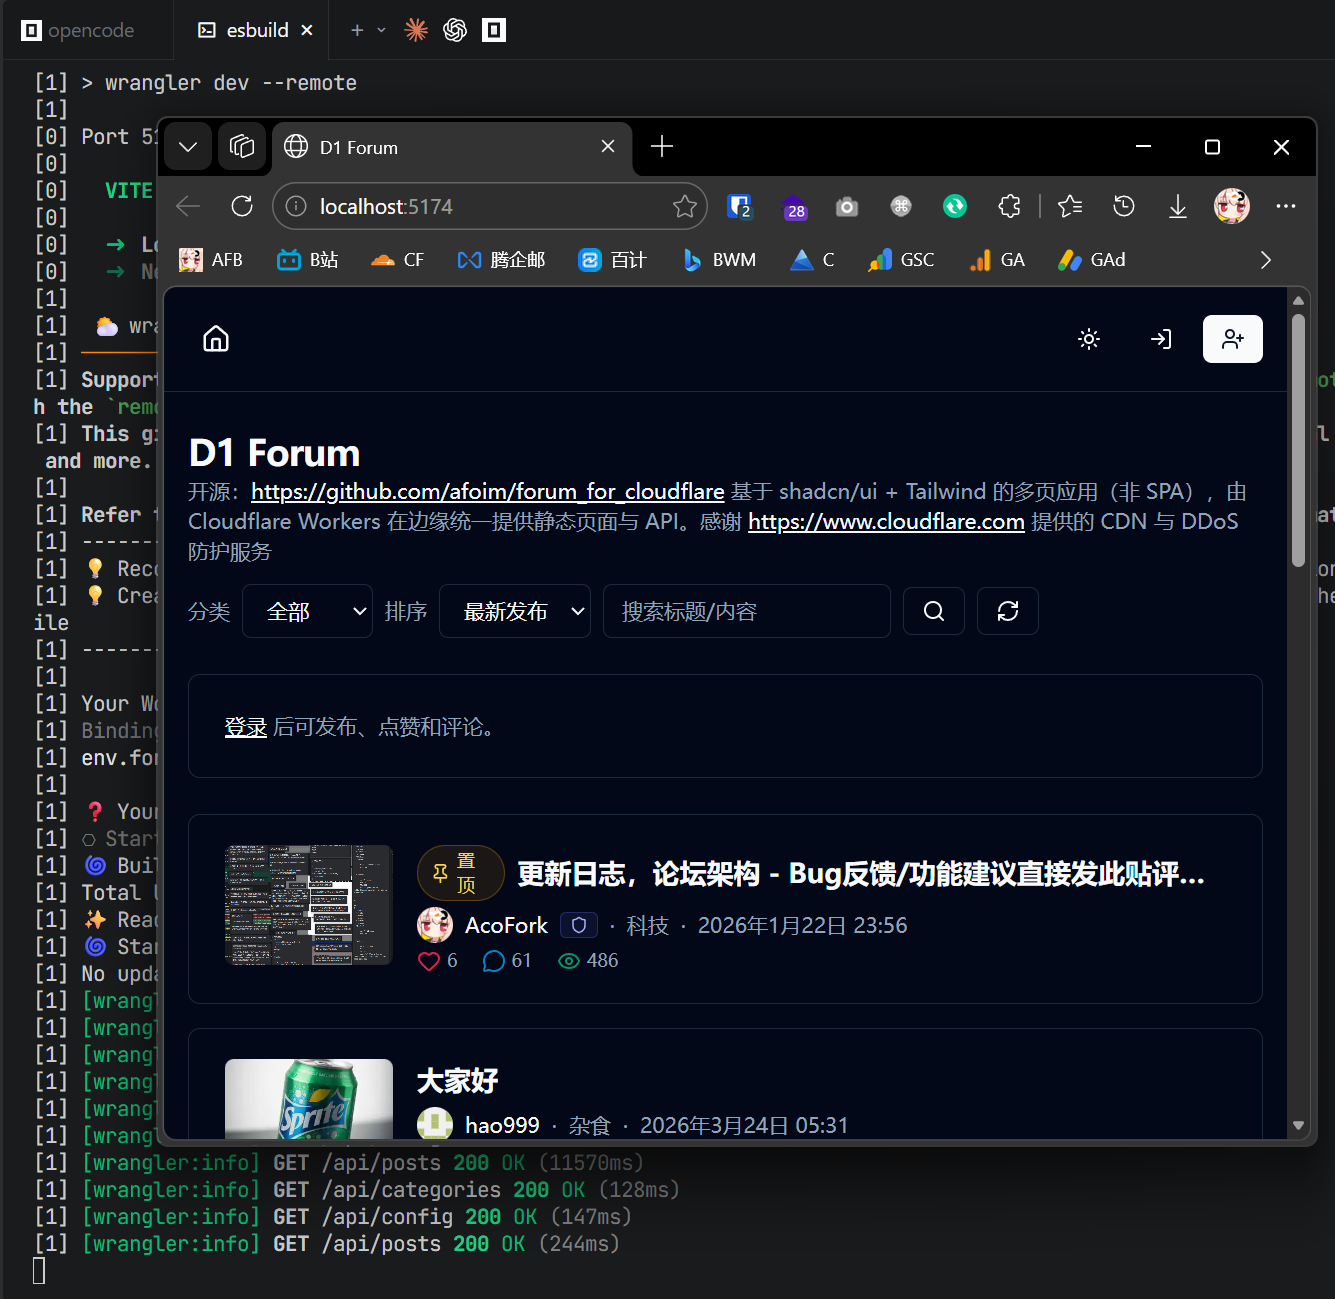
Task: Open the browser extensions puzzle icon
Action: pyautogui.click(x=1009, y=207)
